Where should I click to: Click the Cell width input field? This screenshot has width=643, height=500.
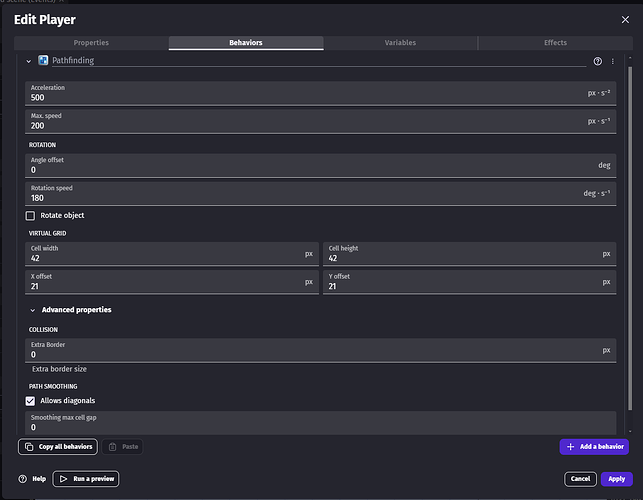click(x=165, y=258)
